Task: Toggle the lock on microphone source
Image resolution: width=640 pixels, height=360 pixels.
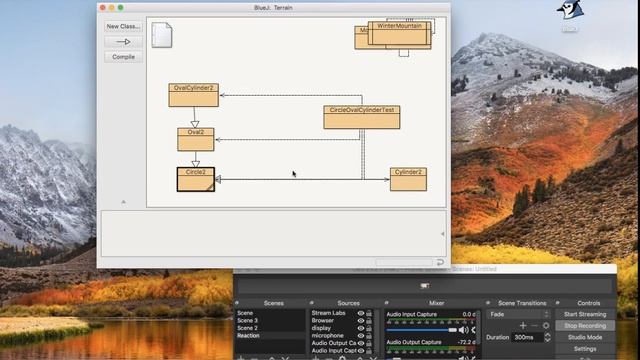Action: pyautogui.click(x=369, y=336)
